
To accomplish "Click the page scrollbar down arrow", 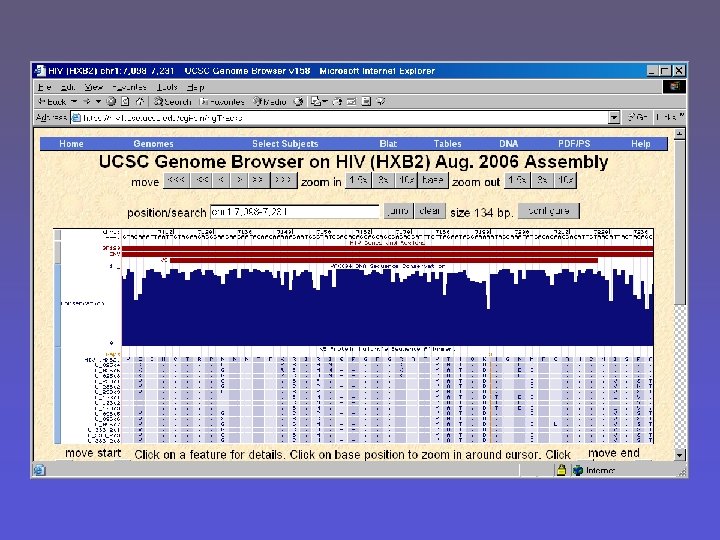I will (x=680, y=455).
